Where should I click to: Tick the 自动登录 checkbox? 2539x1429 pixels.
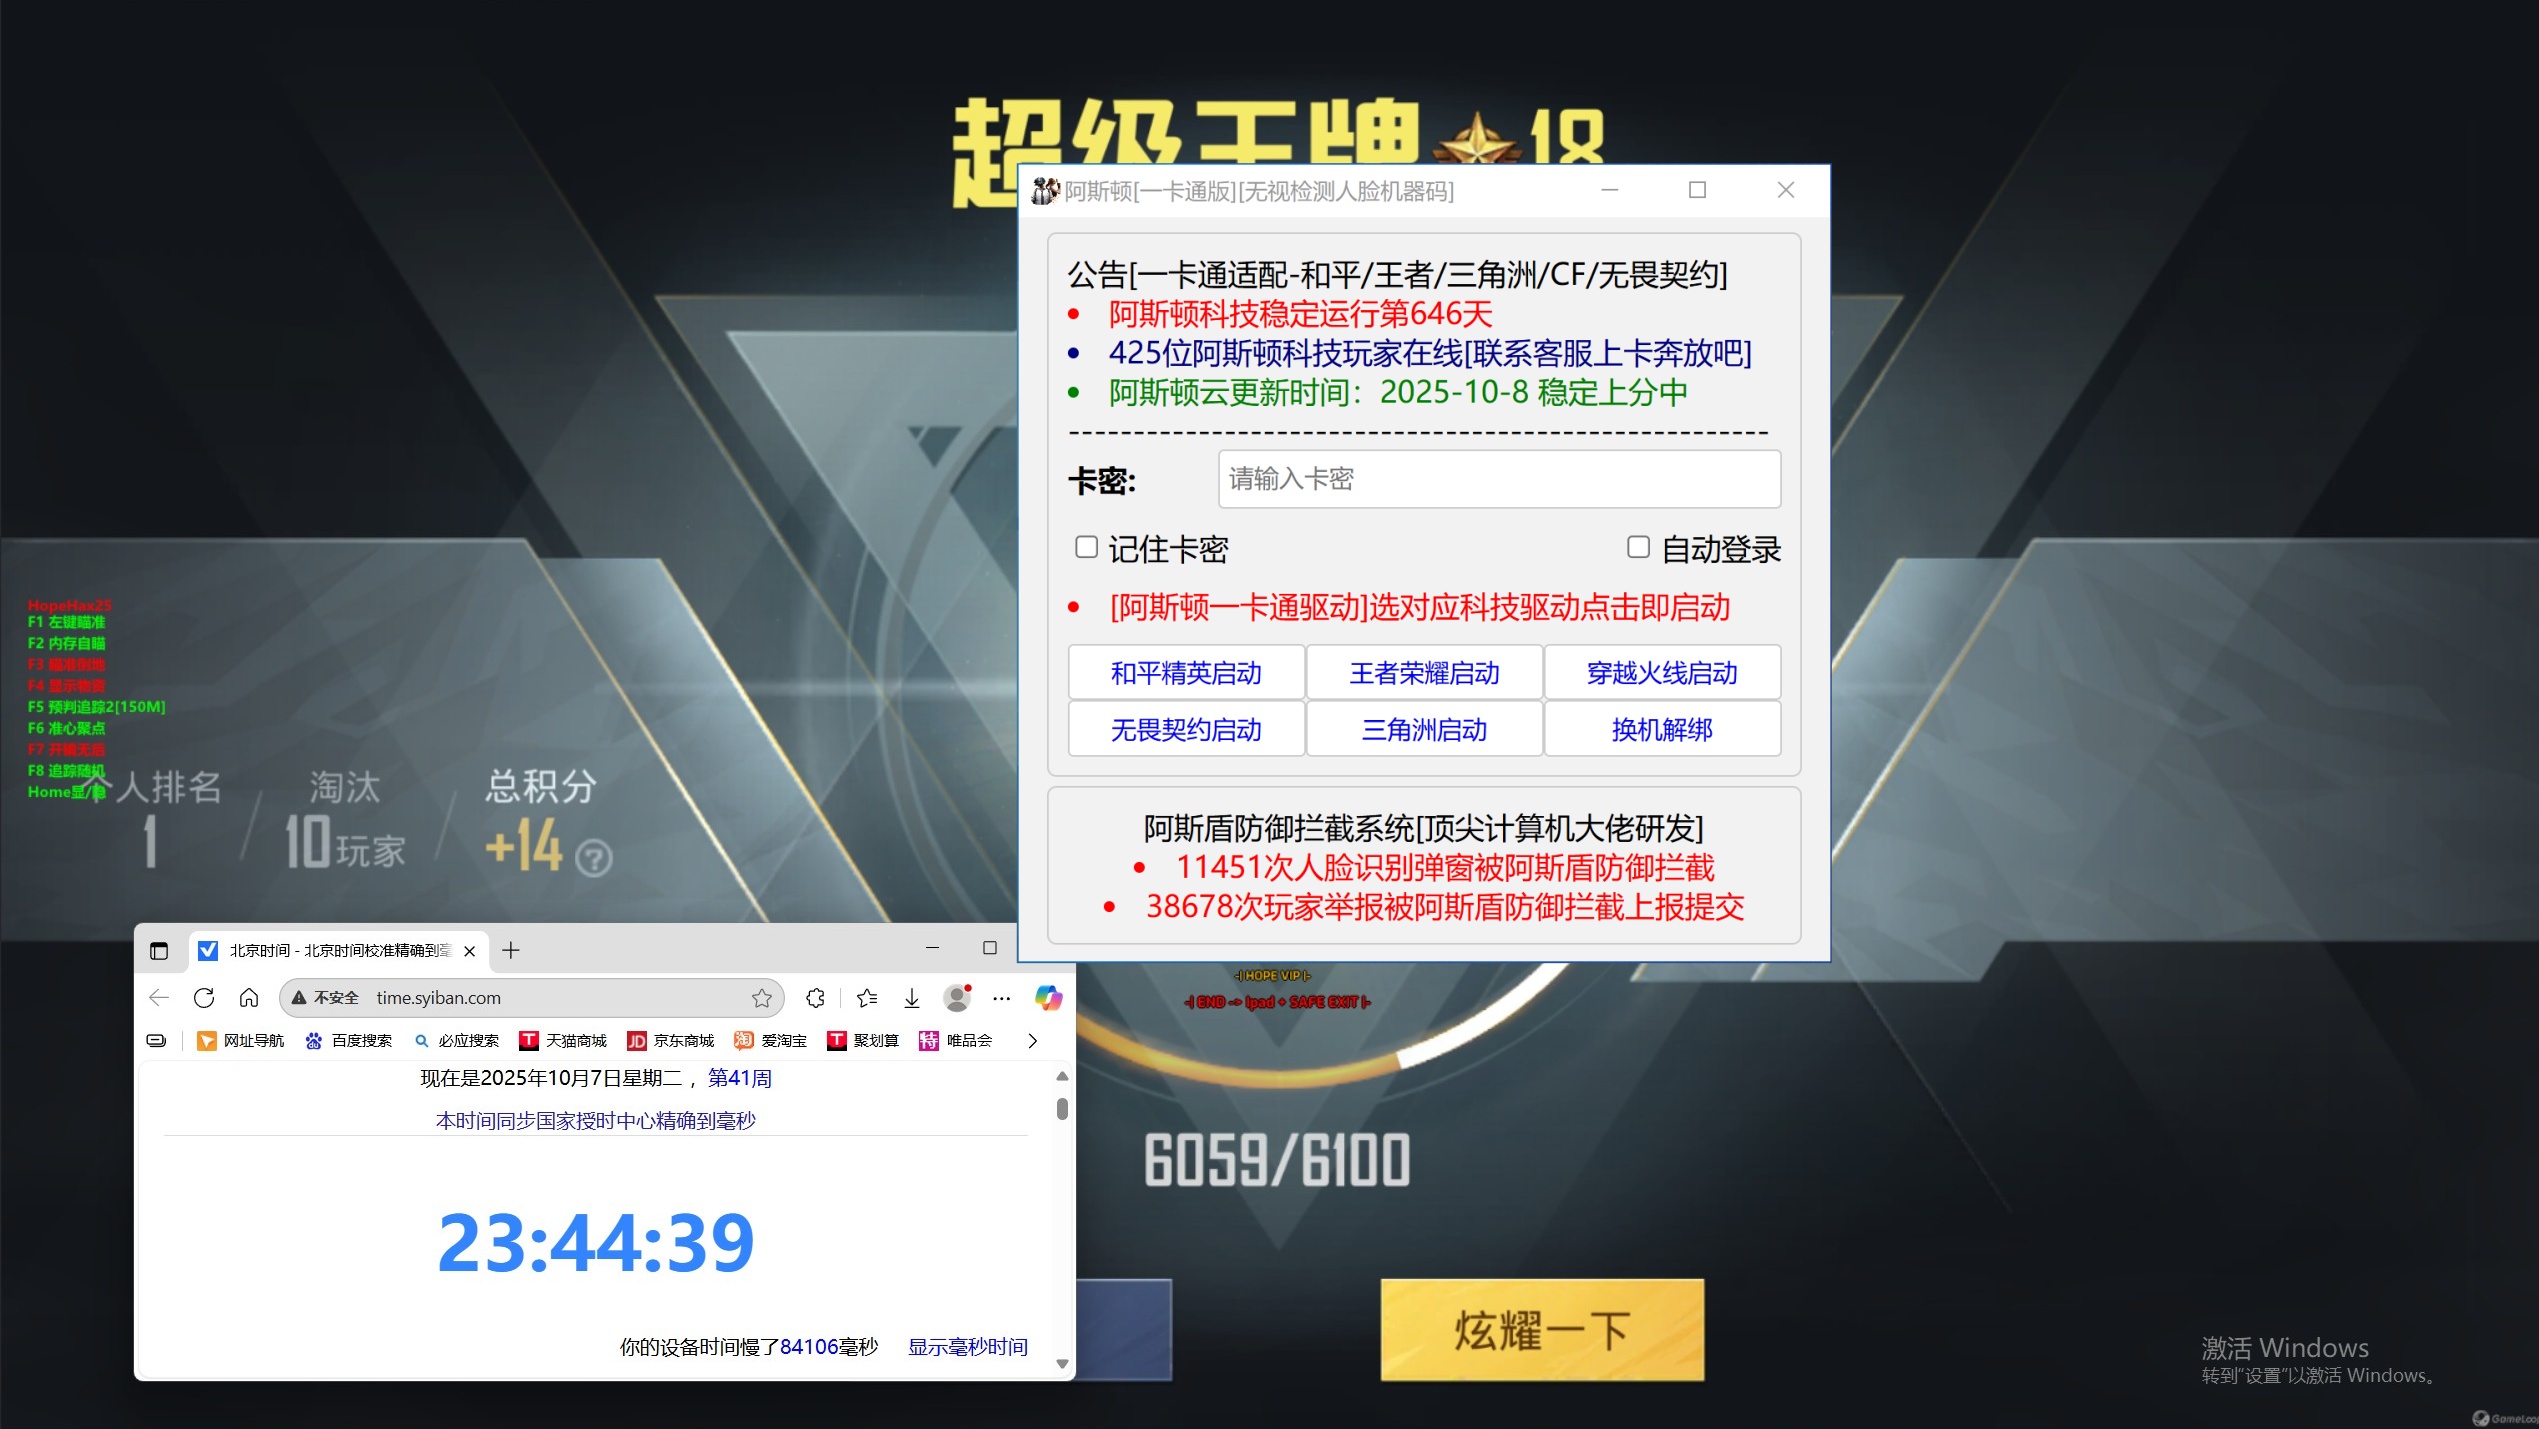coord(1638,547)
